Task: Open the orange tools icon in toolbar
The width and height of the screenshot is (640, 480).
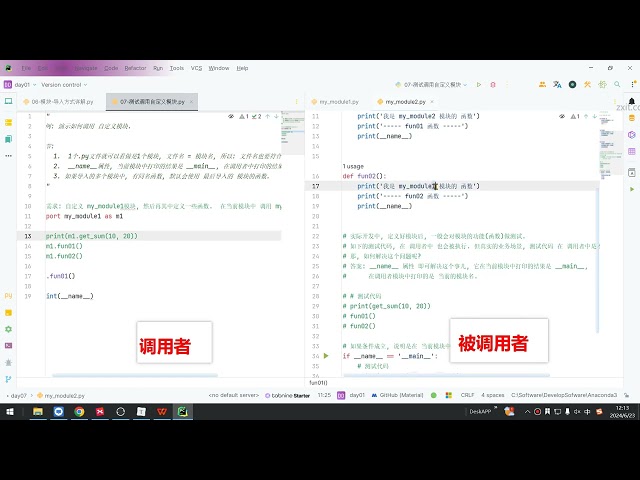Action: 587,84
